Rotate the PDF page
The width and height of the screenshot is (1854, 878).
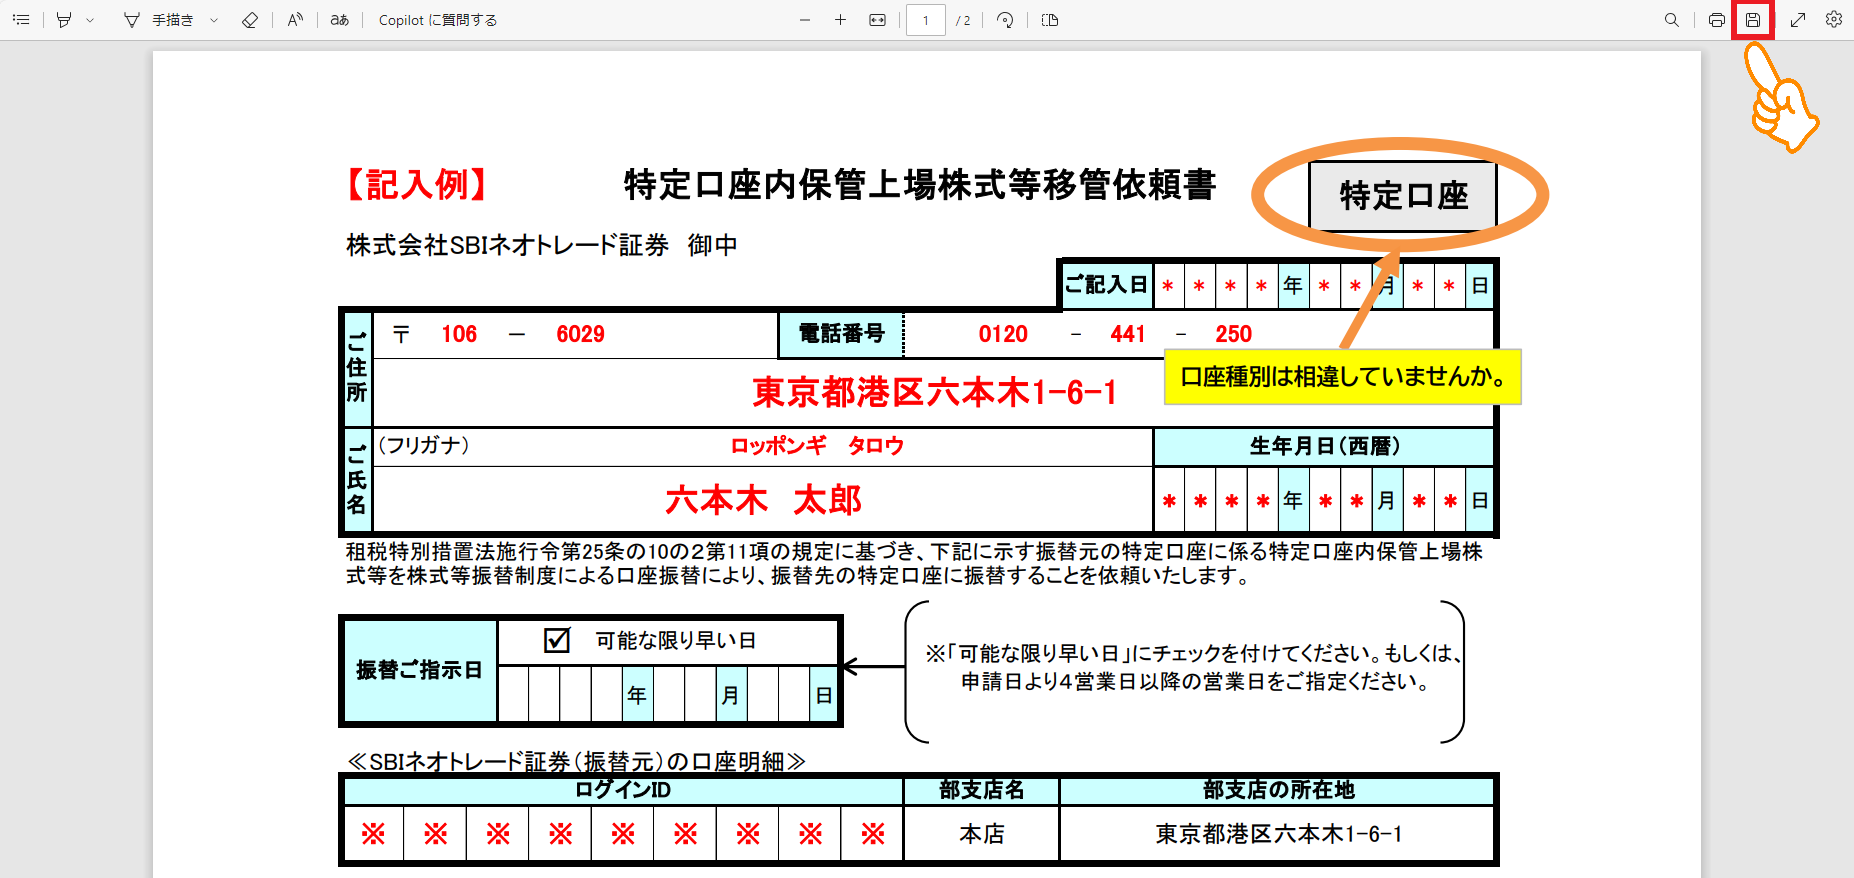click(1006, 20)
